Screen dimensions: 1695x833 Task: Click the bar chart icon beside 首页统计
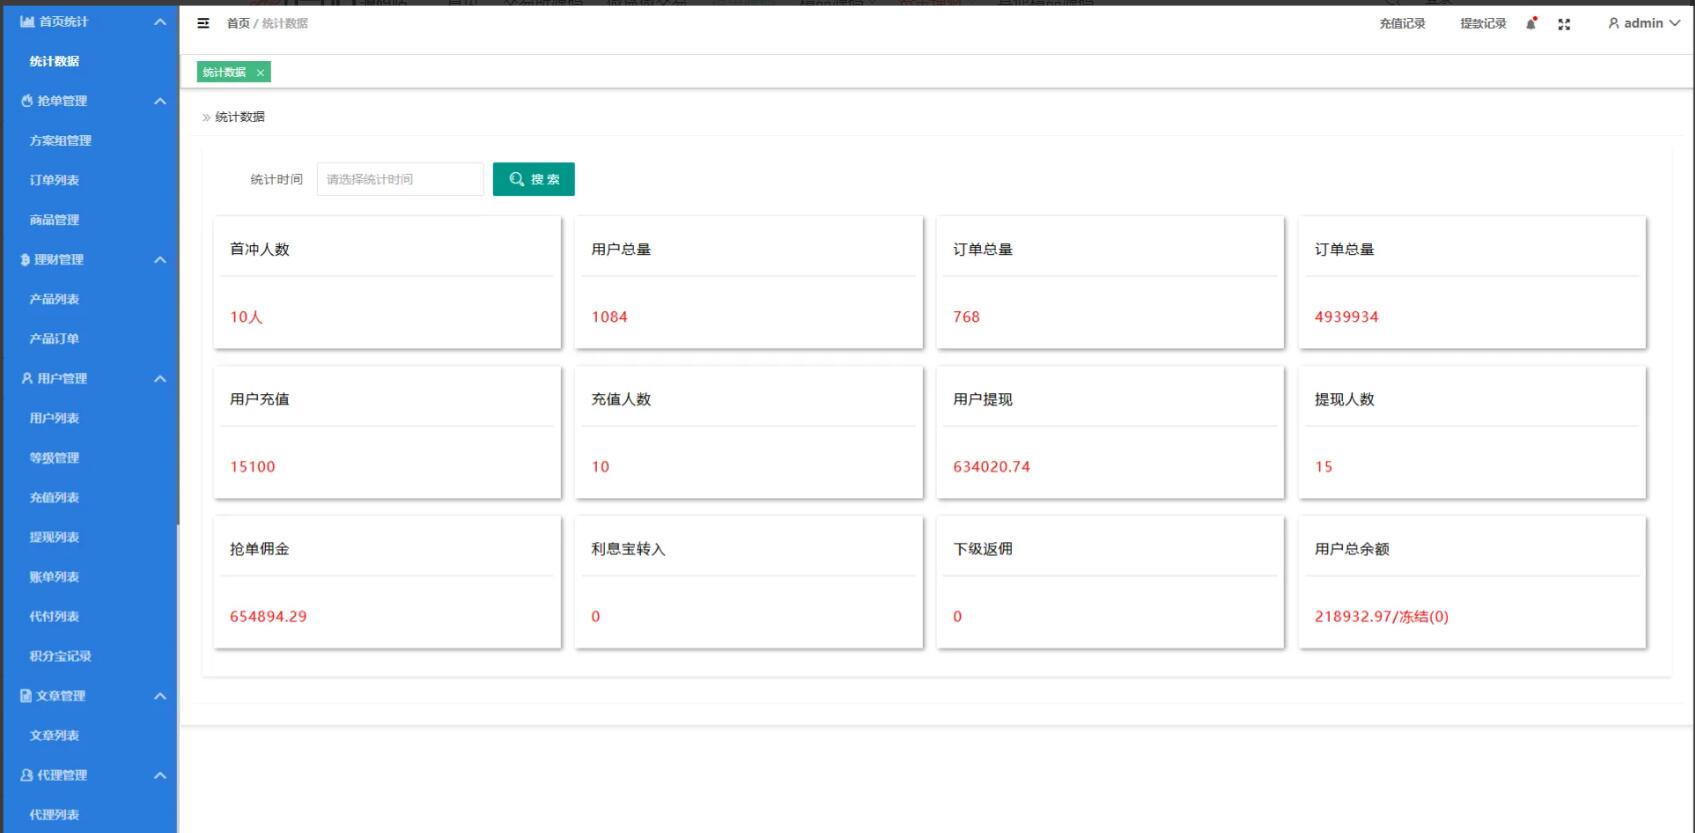(27, 21)
